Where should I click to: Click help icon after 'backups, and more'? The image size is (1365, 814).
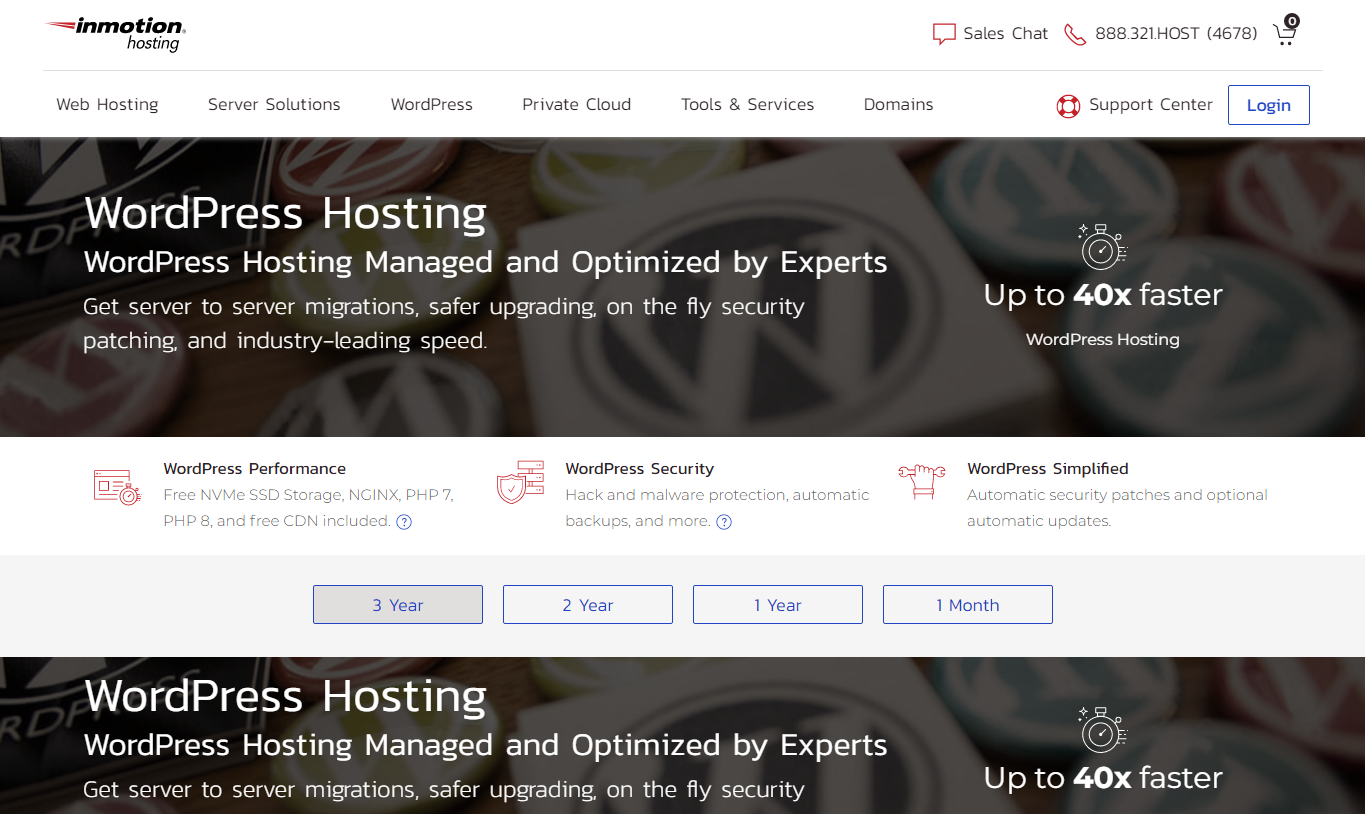[724, 522]
